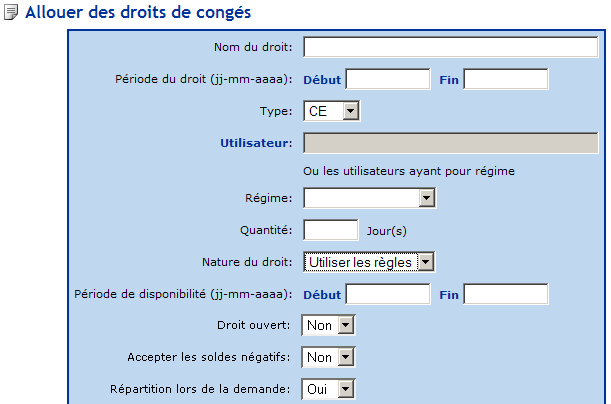Expand the Régime dropdown list
The image size is (611, 404).
pyautogui.click(x=369, y=199)
